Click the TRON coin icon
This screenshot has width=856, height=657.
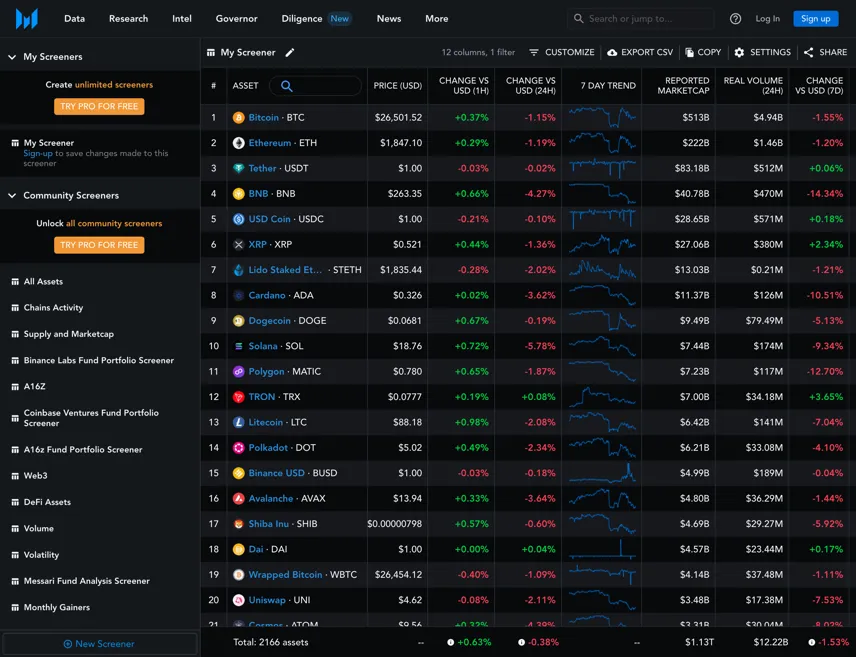pyautogui.click(x=239, y=397)
